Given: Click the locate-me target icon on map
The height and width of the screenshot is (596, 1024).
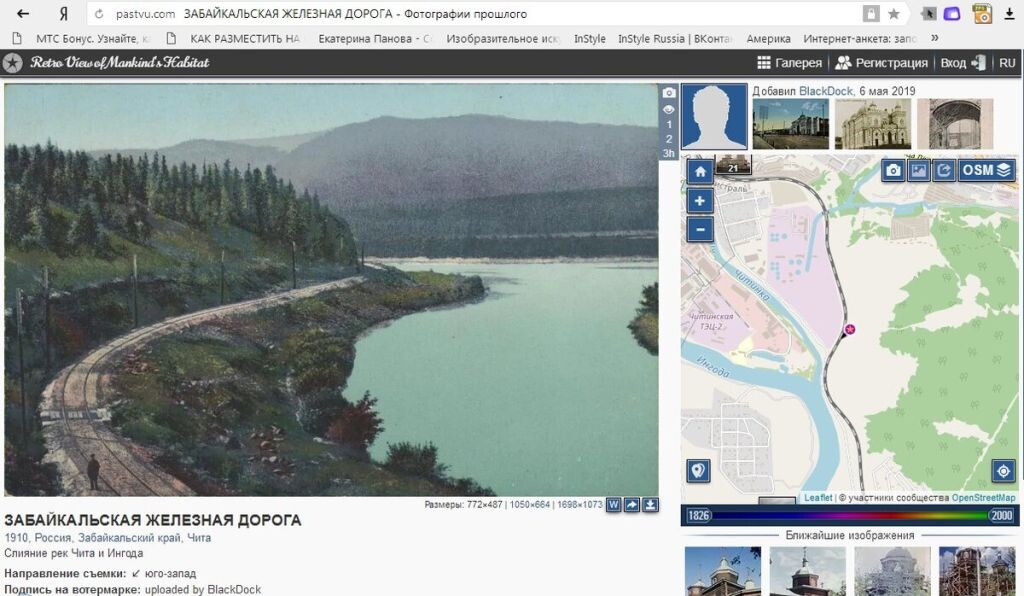Looking at the screenshot, I should (1003, 471).
